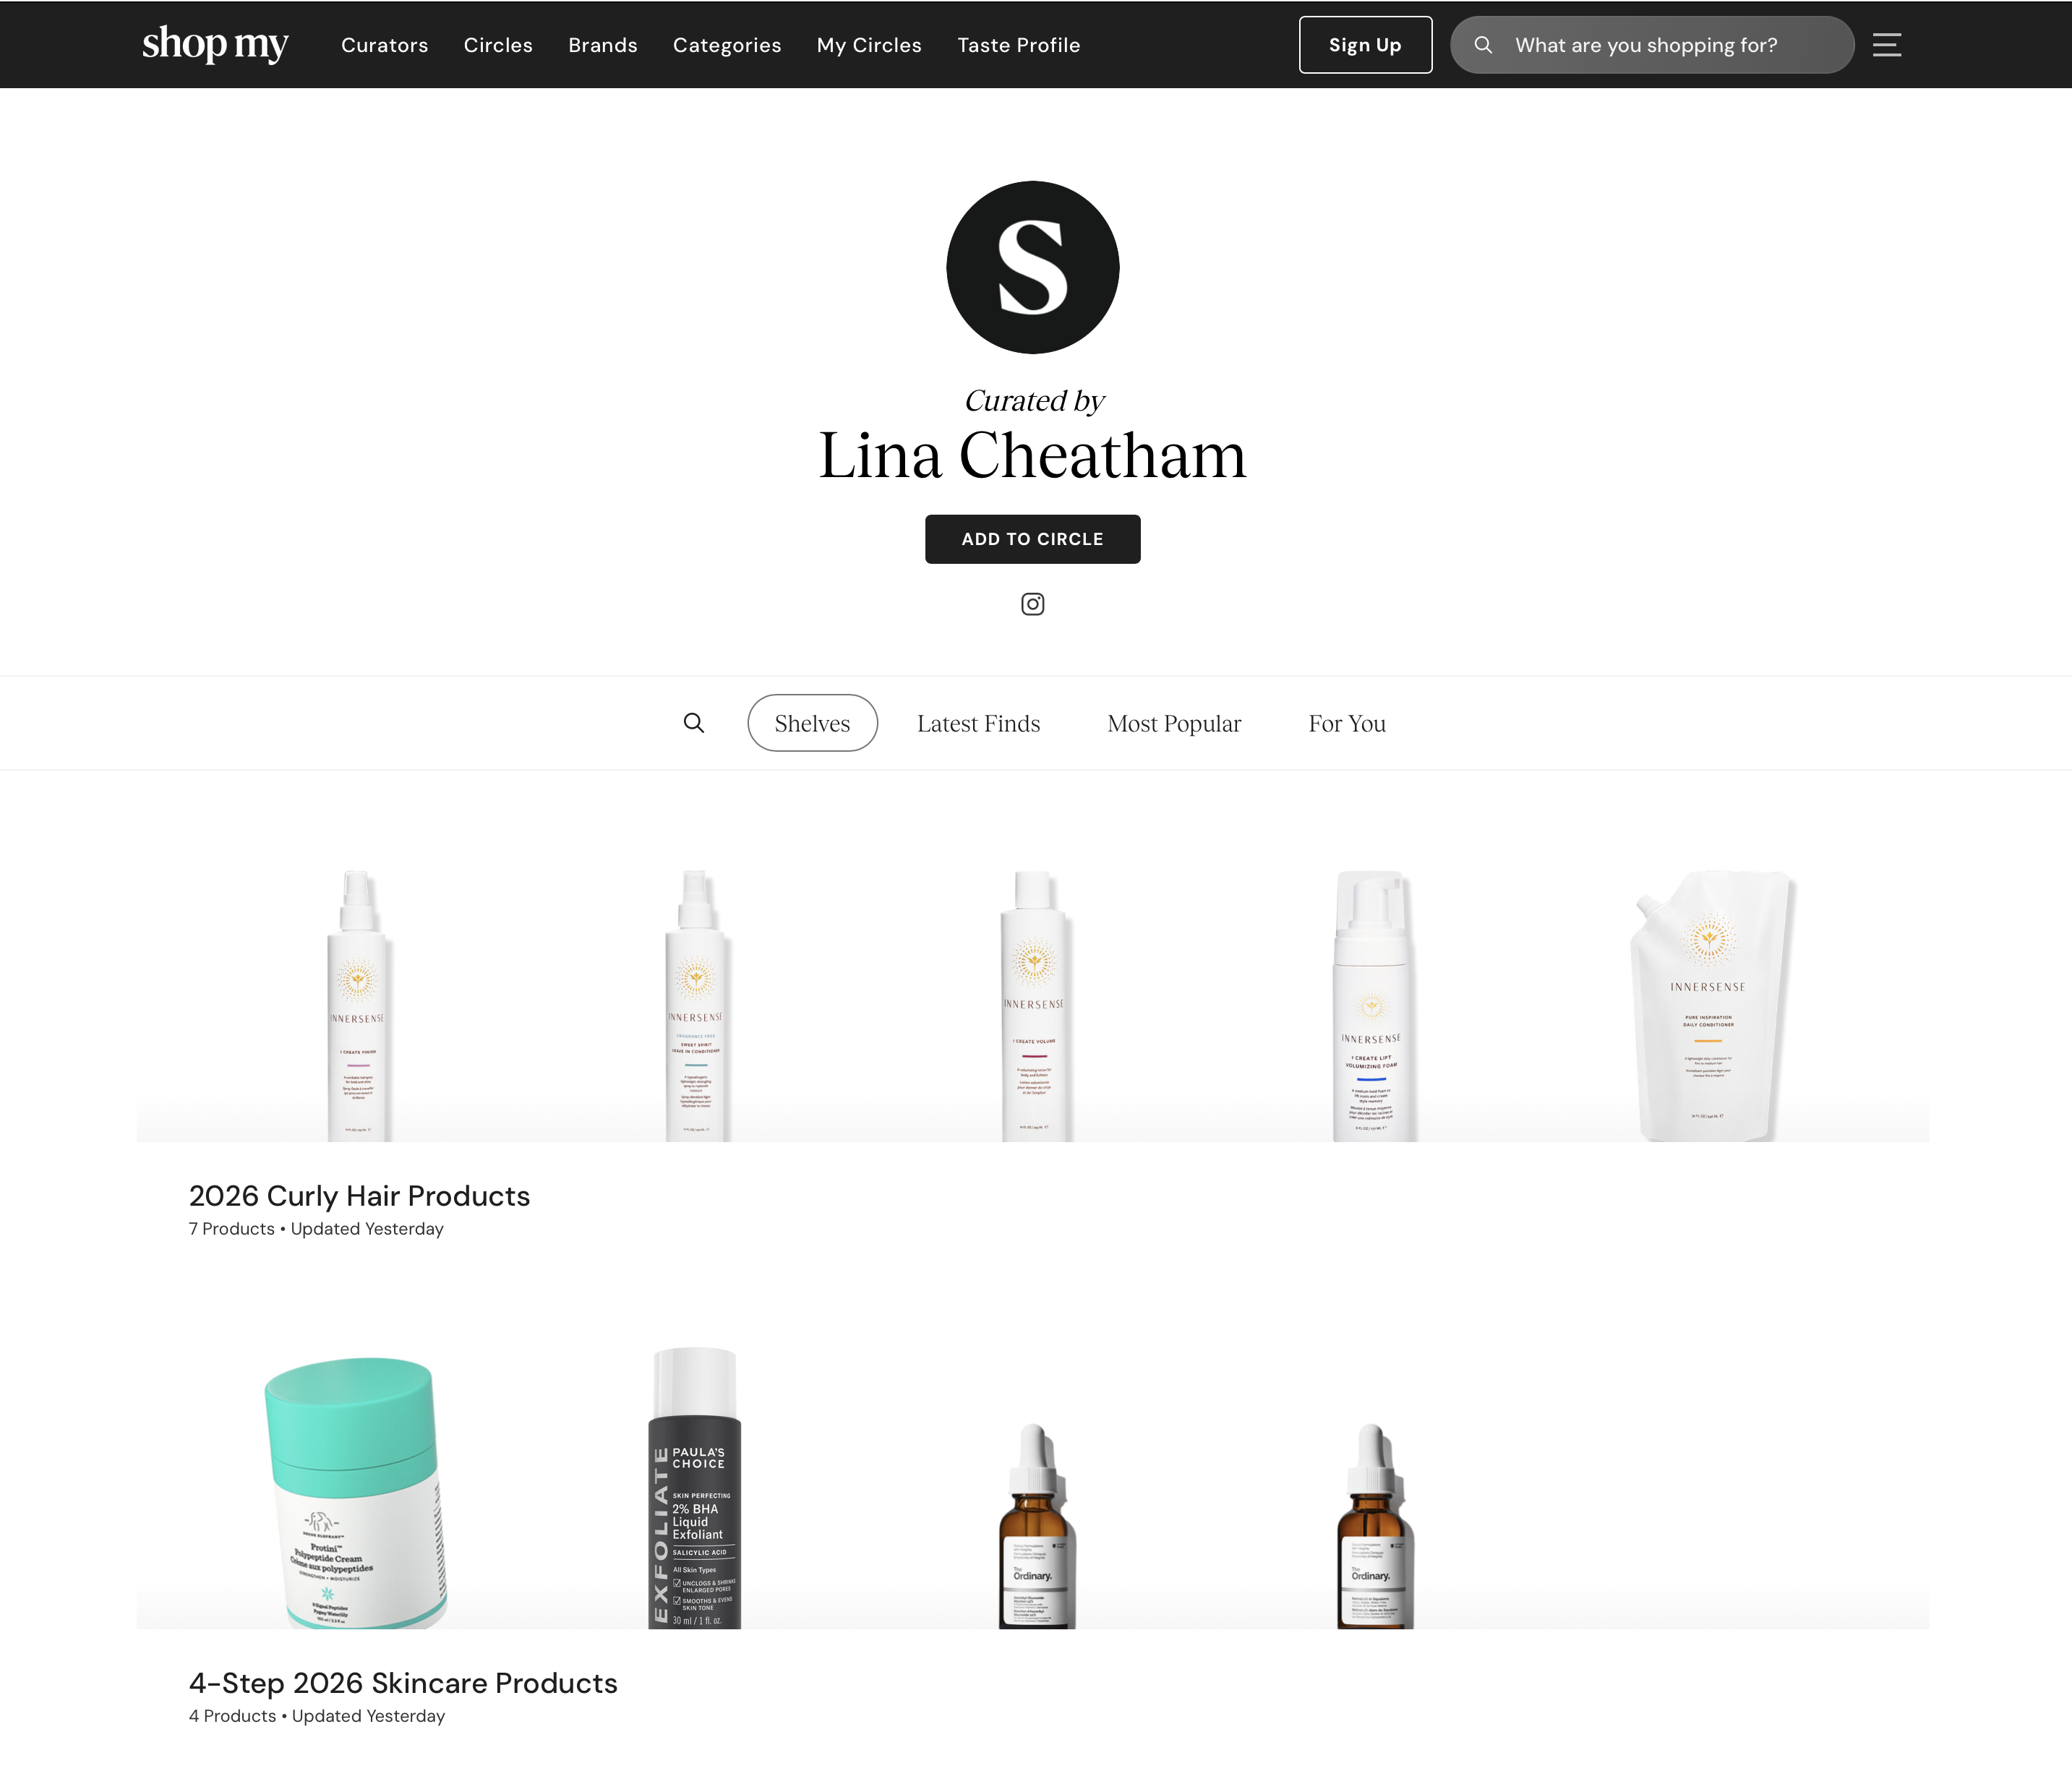Open the Categories navigation item
Screen dimensions: 2072x1784
point(727,45)
